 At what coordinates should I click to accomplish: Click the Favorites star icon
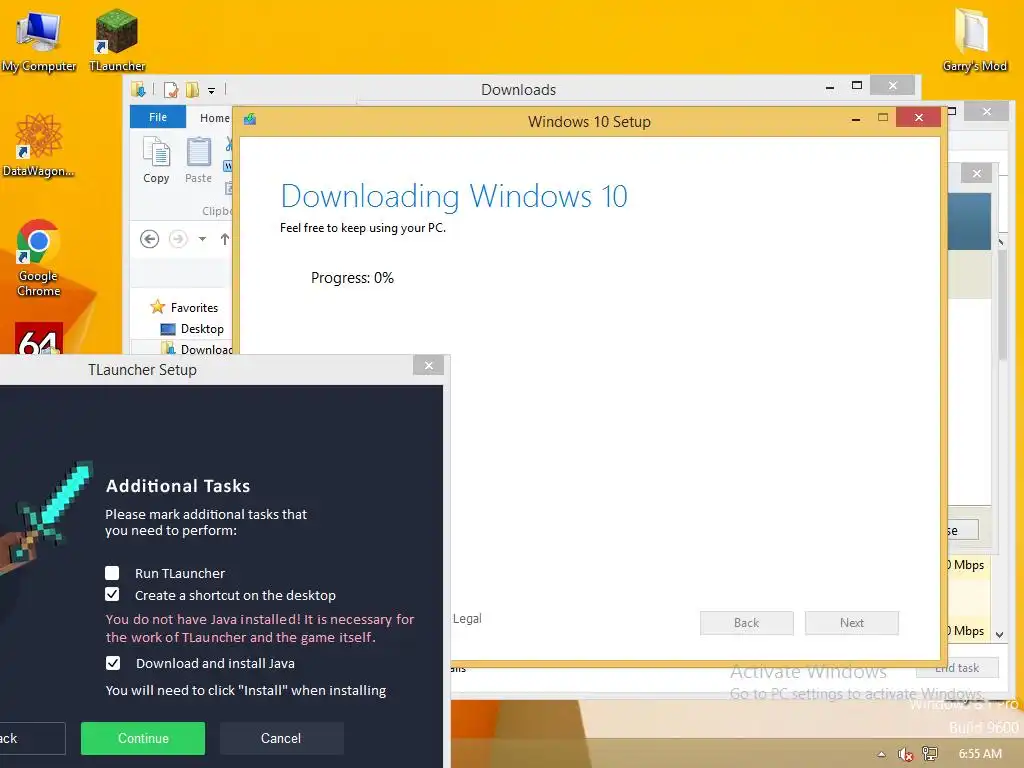tap(157, 307)
